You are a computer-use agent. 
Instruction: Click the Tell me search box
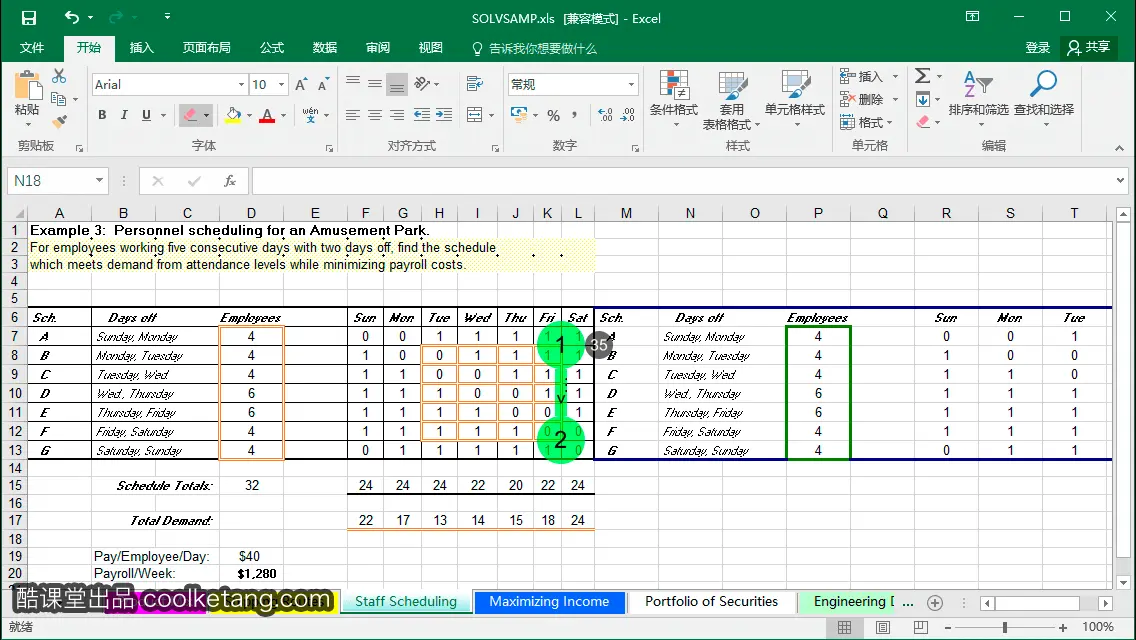point(535,49)
